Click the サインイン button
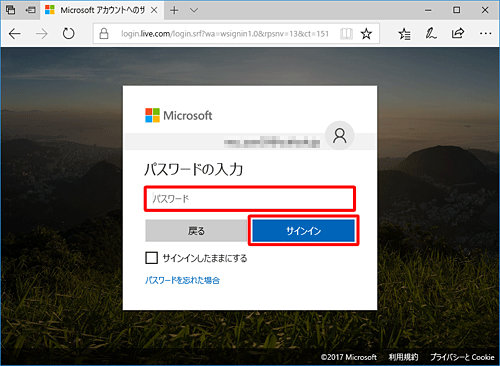 click(303, 231)
